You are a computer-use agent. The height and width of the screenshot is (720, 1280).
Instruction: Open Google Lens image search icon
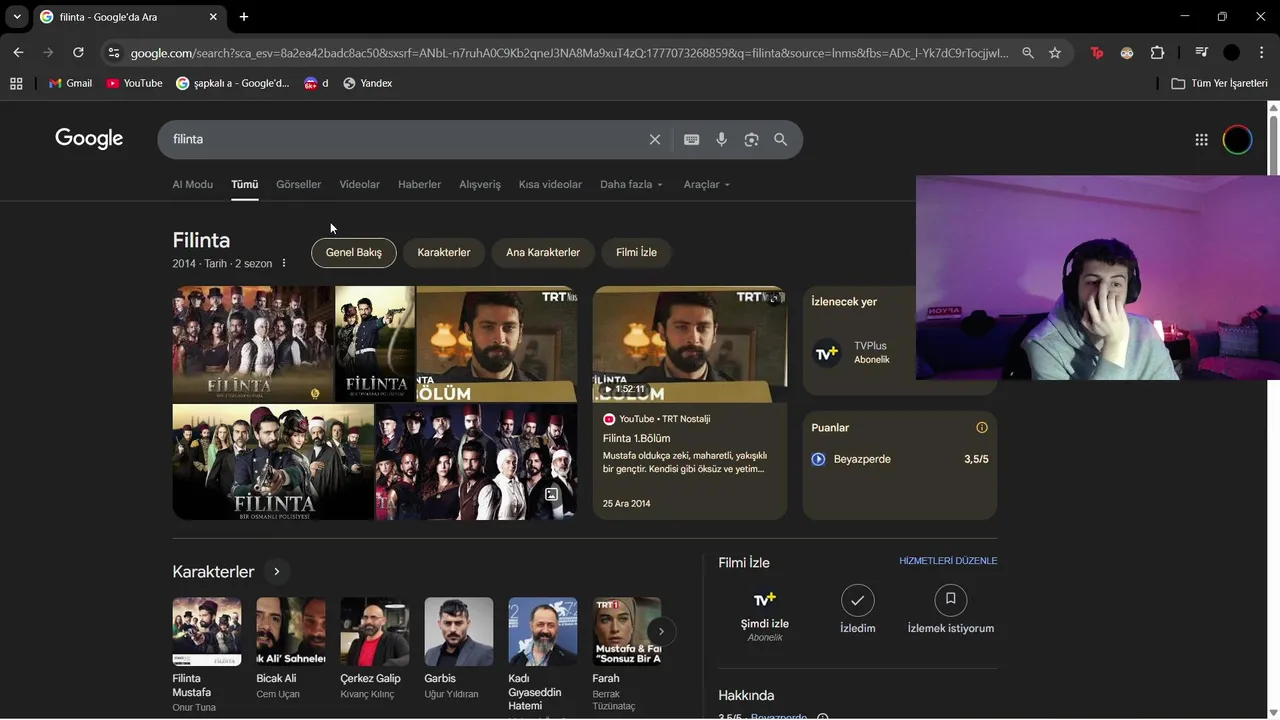tap(751, 140)
